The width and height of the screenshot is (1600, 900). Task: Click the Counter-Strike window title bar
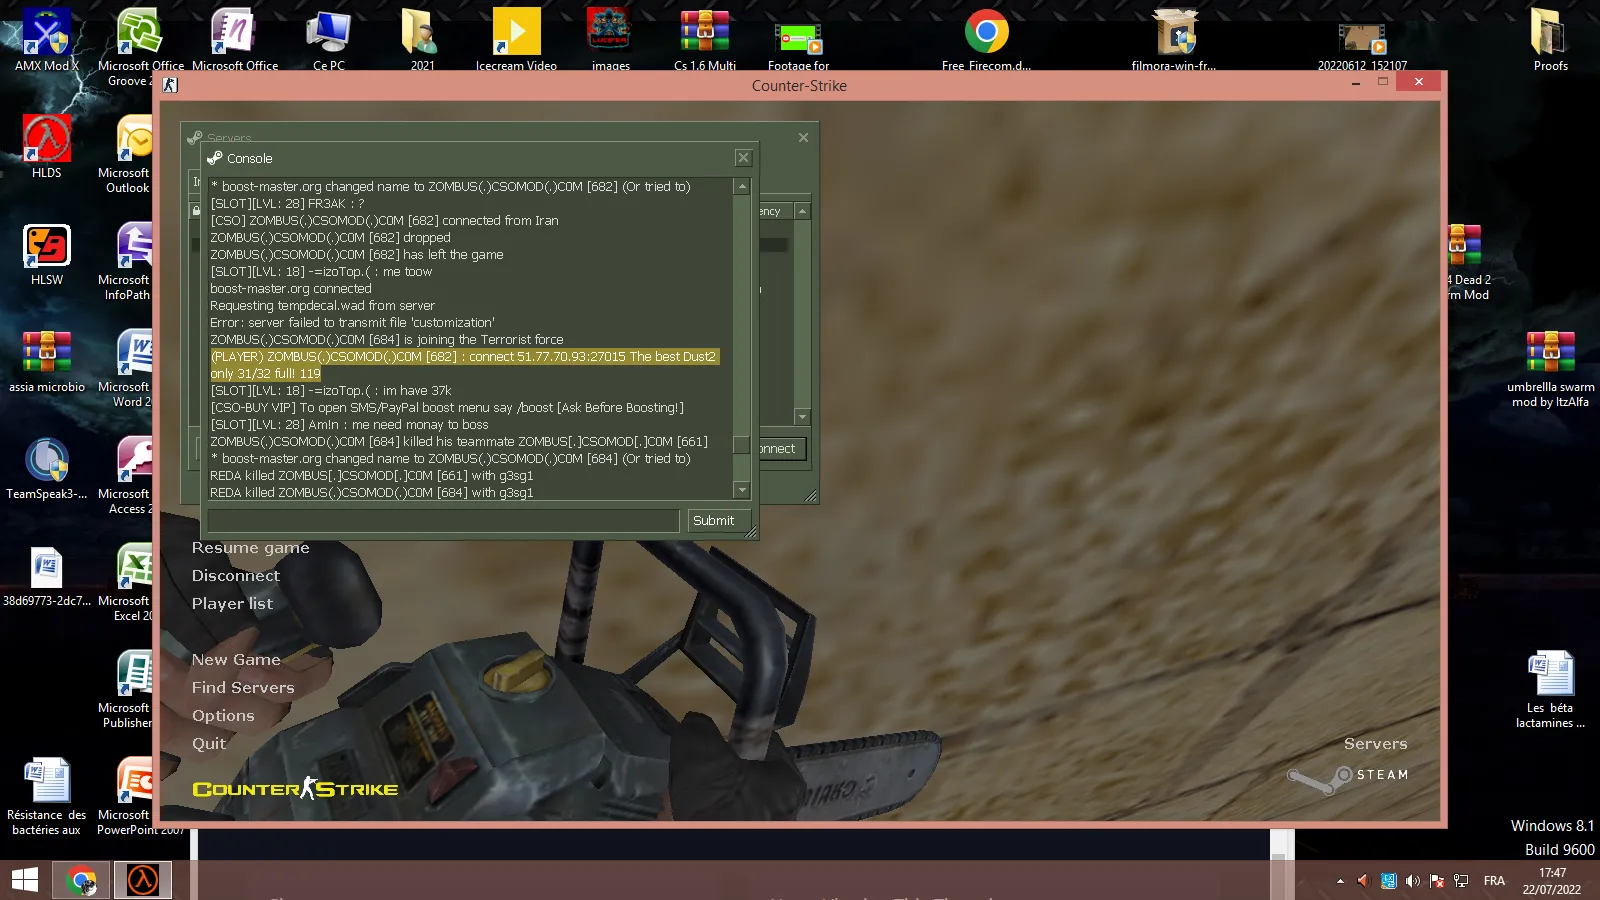click(799, 86)
